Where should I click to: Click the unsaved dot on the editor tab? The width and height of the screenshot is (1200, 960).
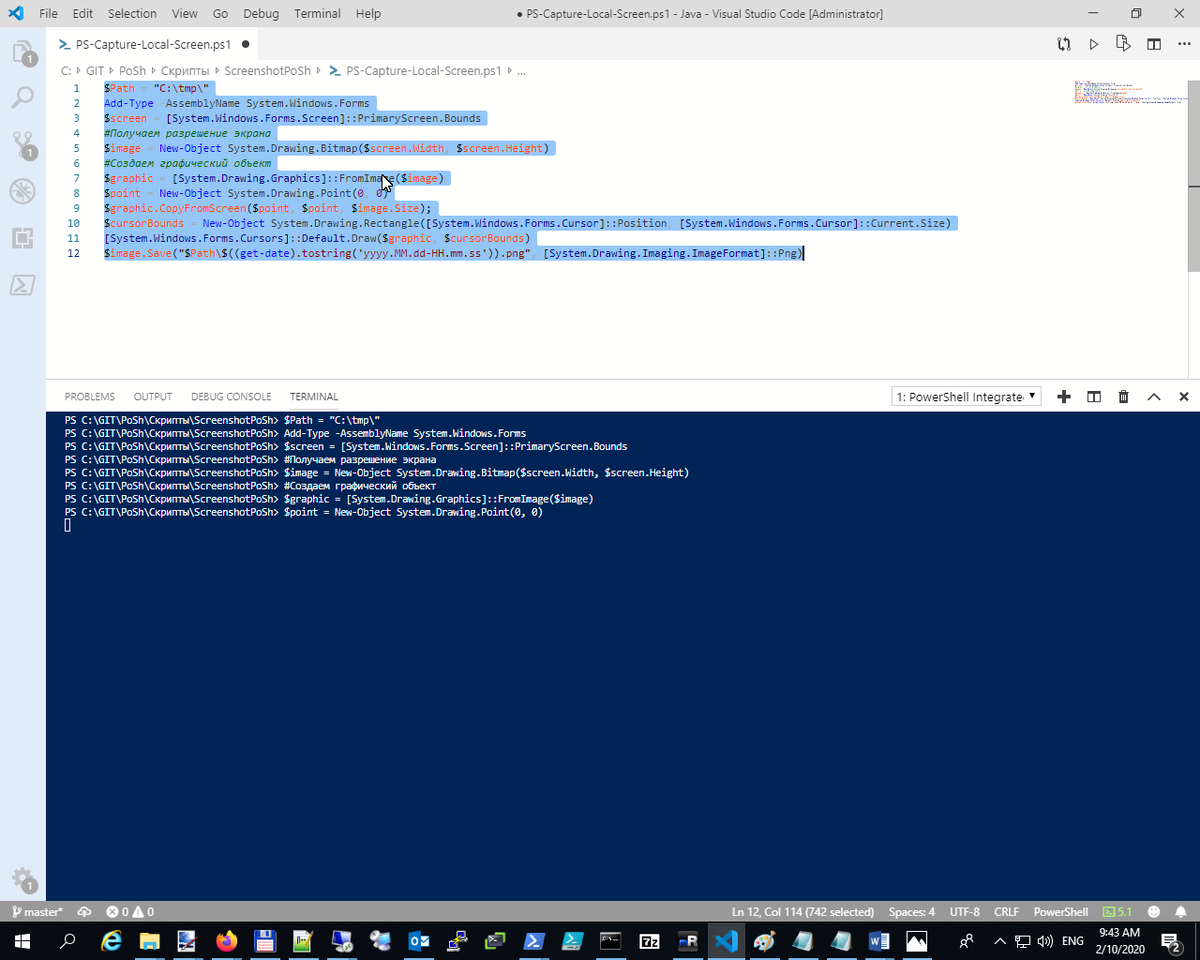coord(245,45)
